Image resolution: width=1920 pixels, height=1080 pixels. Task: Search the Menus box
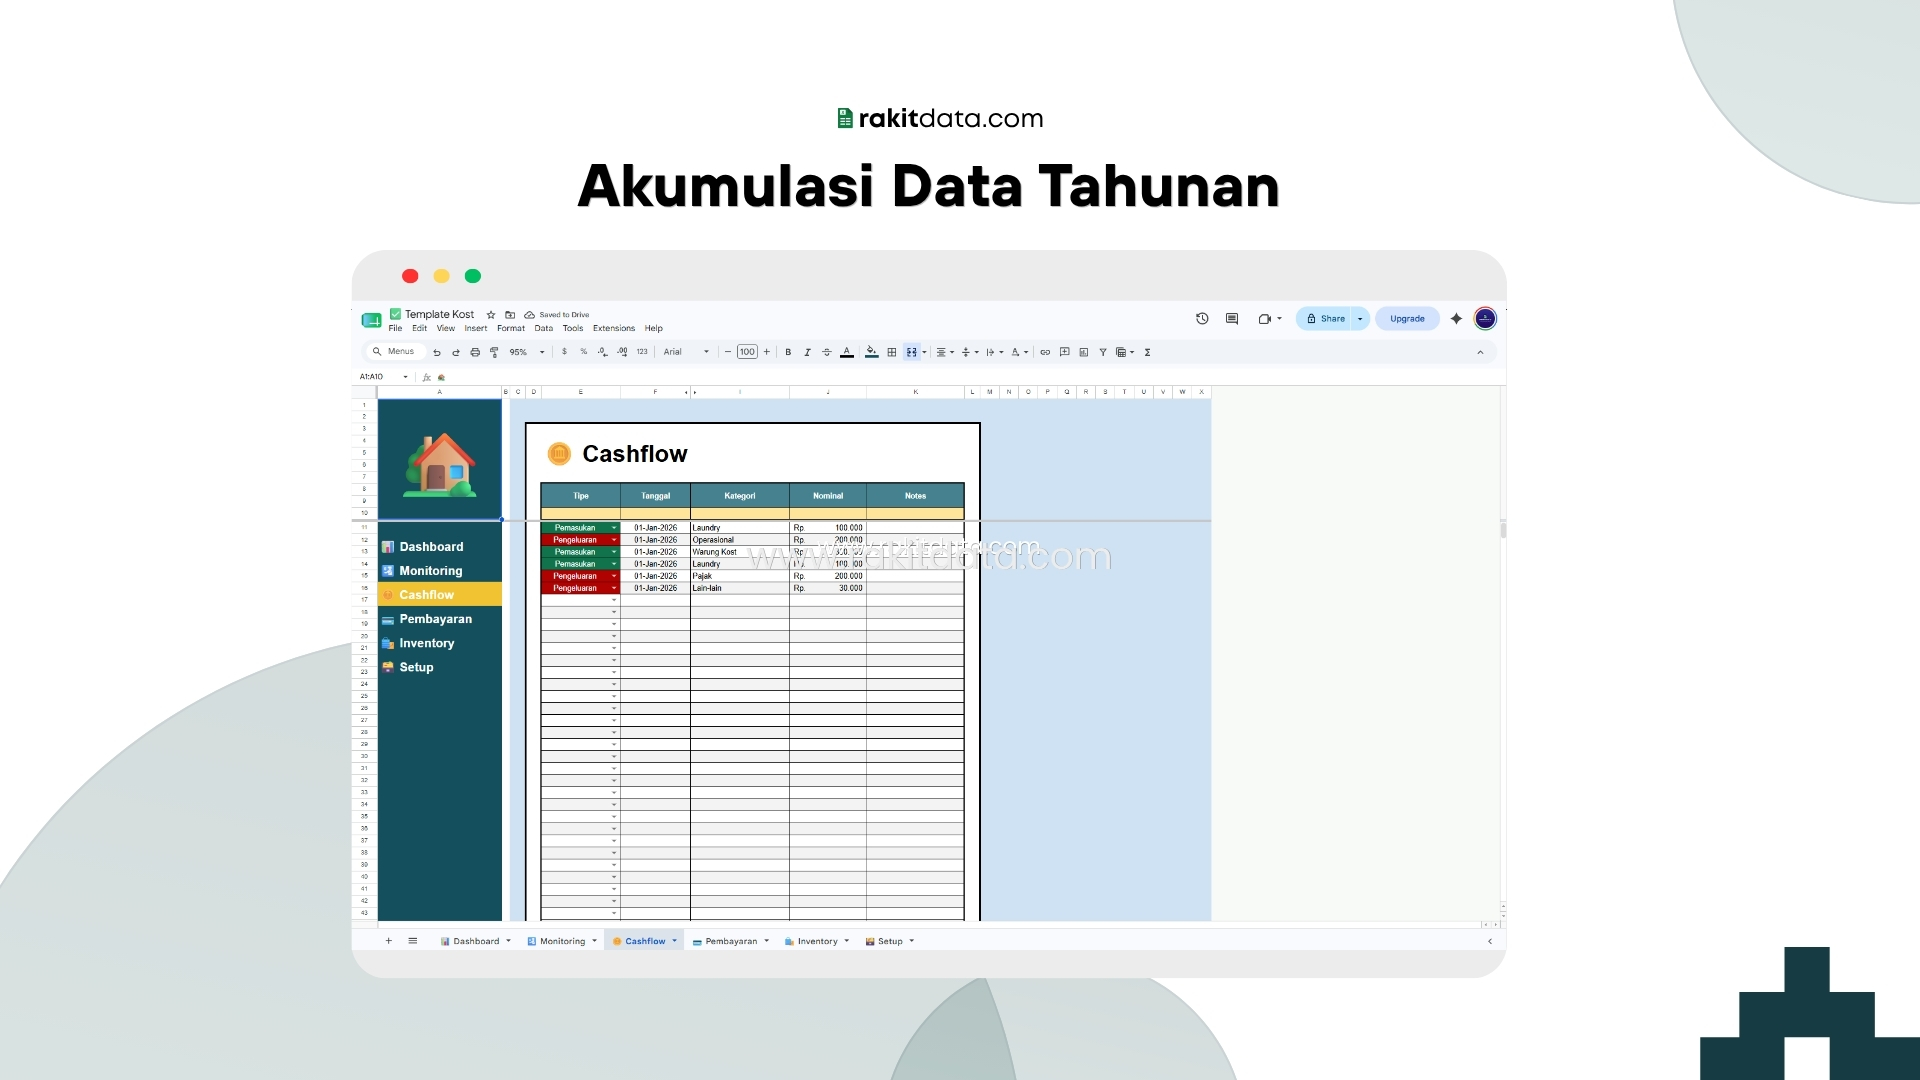[x=394, y=352]
